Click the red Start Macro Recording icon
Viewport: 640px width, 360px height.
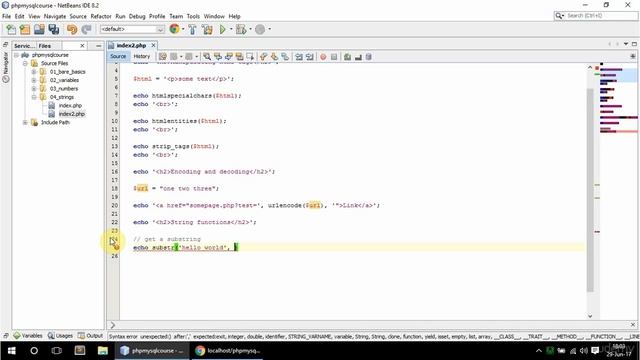pos(323,57)
